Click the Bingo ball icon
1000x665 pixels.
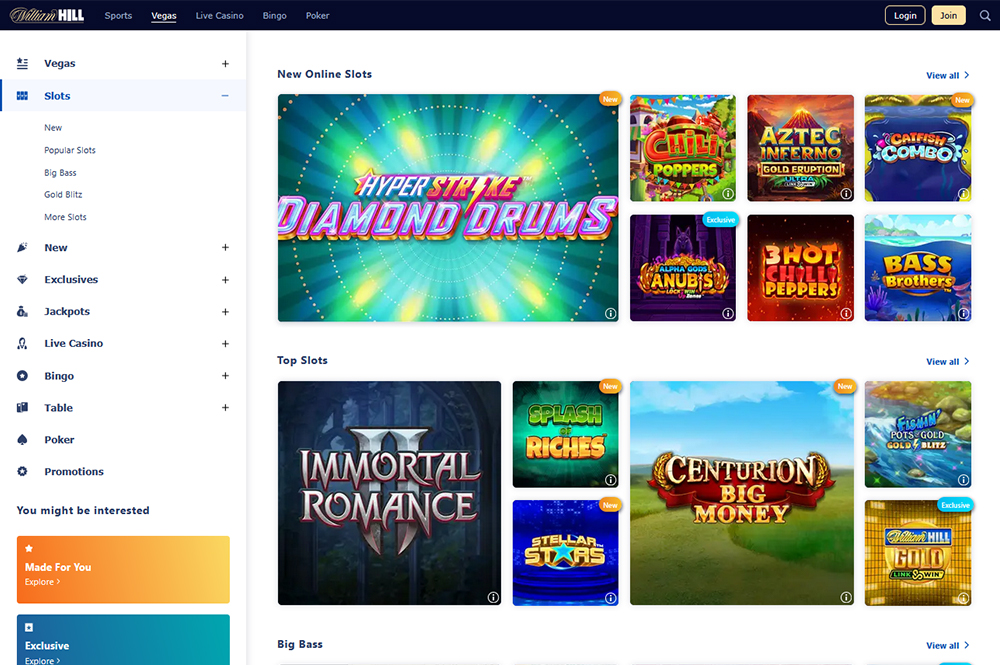(x=22, y=376)
